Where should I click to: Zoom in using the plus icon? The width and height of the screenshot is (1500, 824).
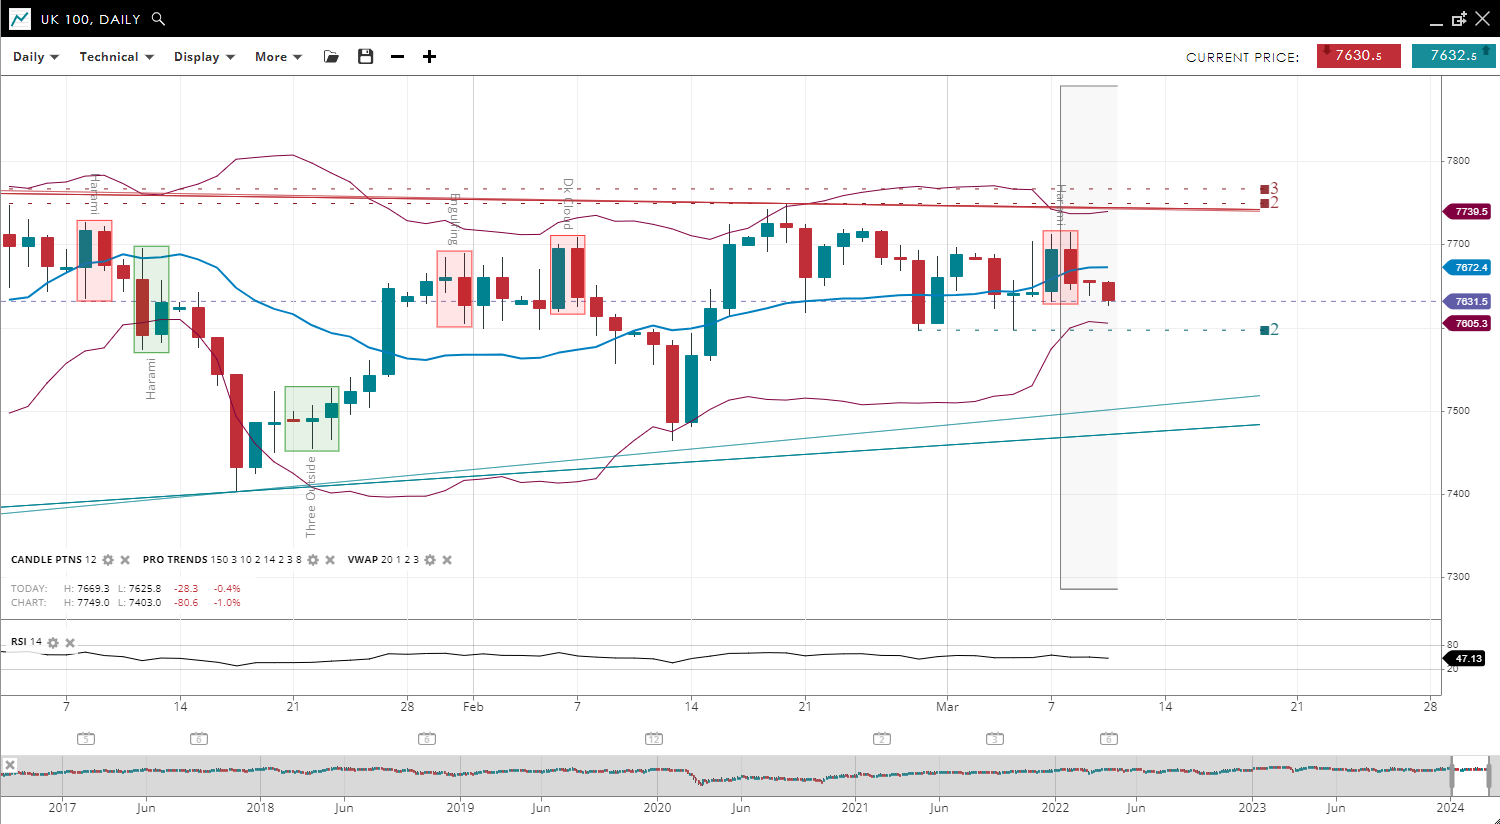[429, 57]
